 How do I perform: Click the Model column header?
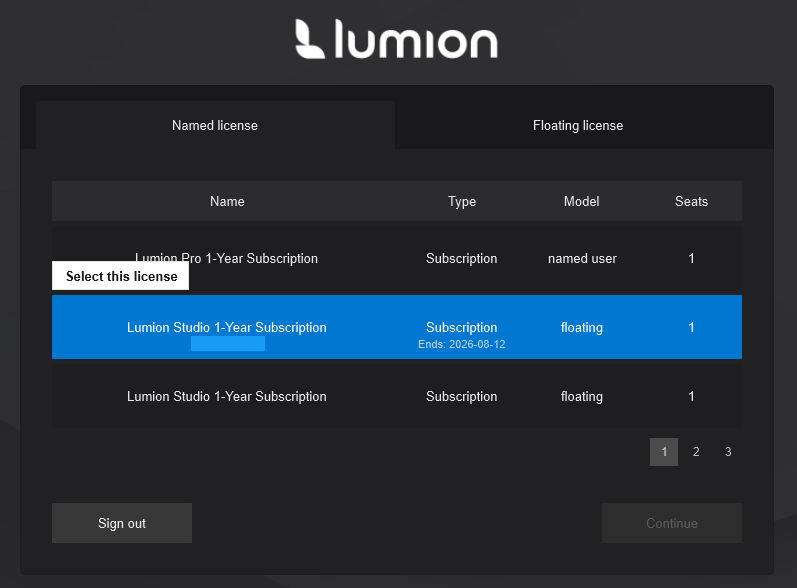tap(581, 201)
